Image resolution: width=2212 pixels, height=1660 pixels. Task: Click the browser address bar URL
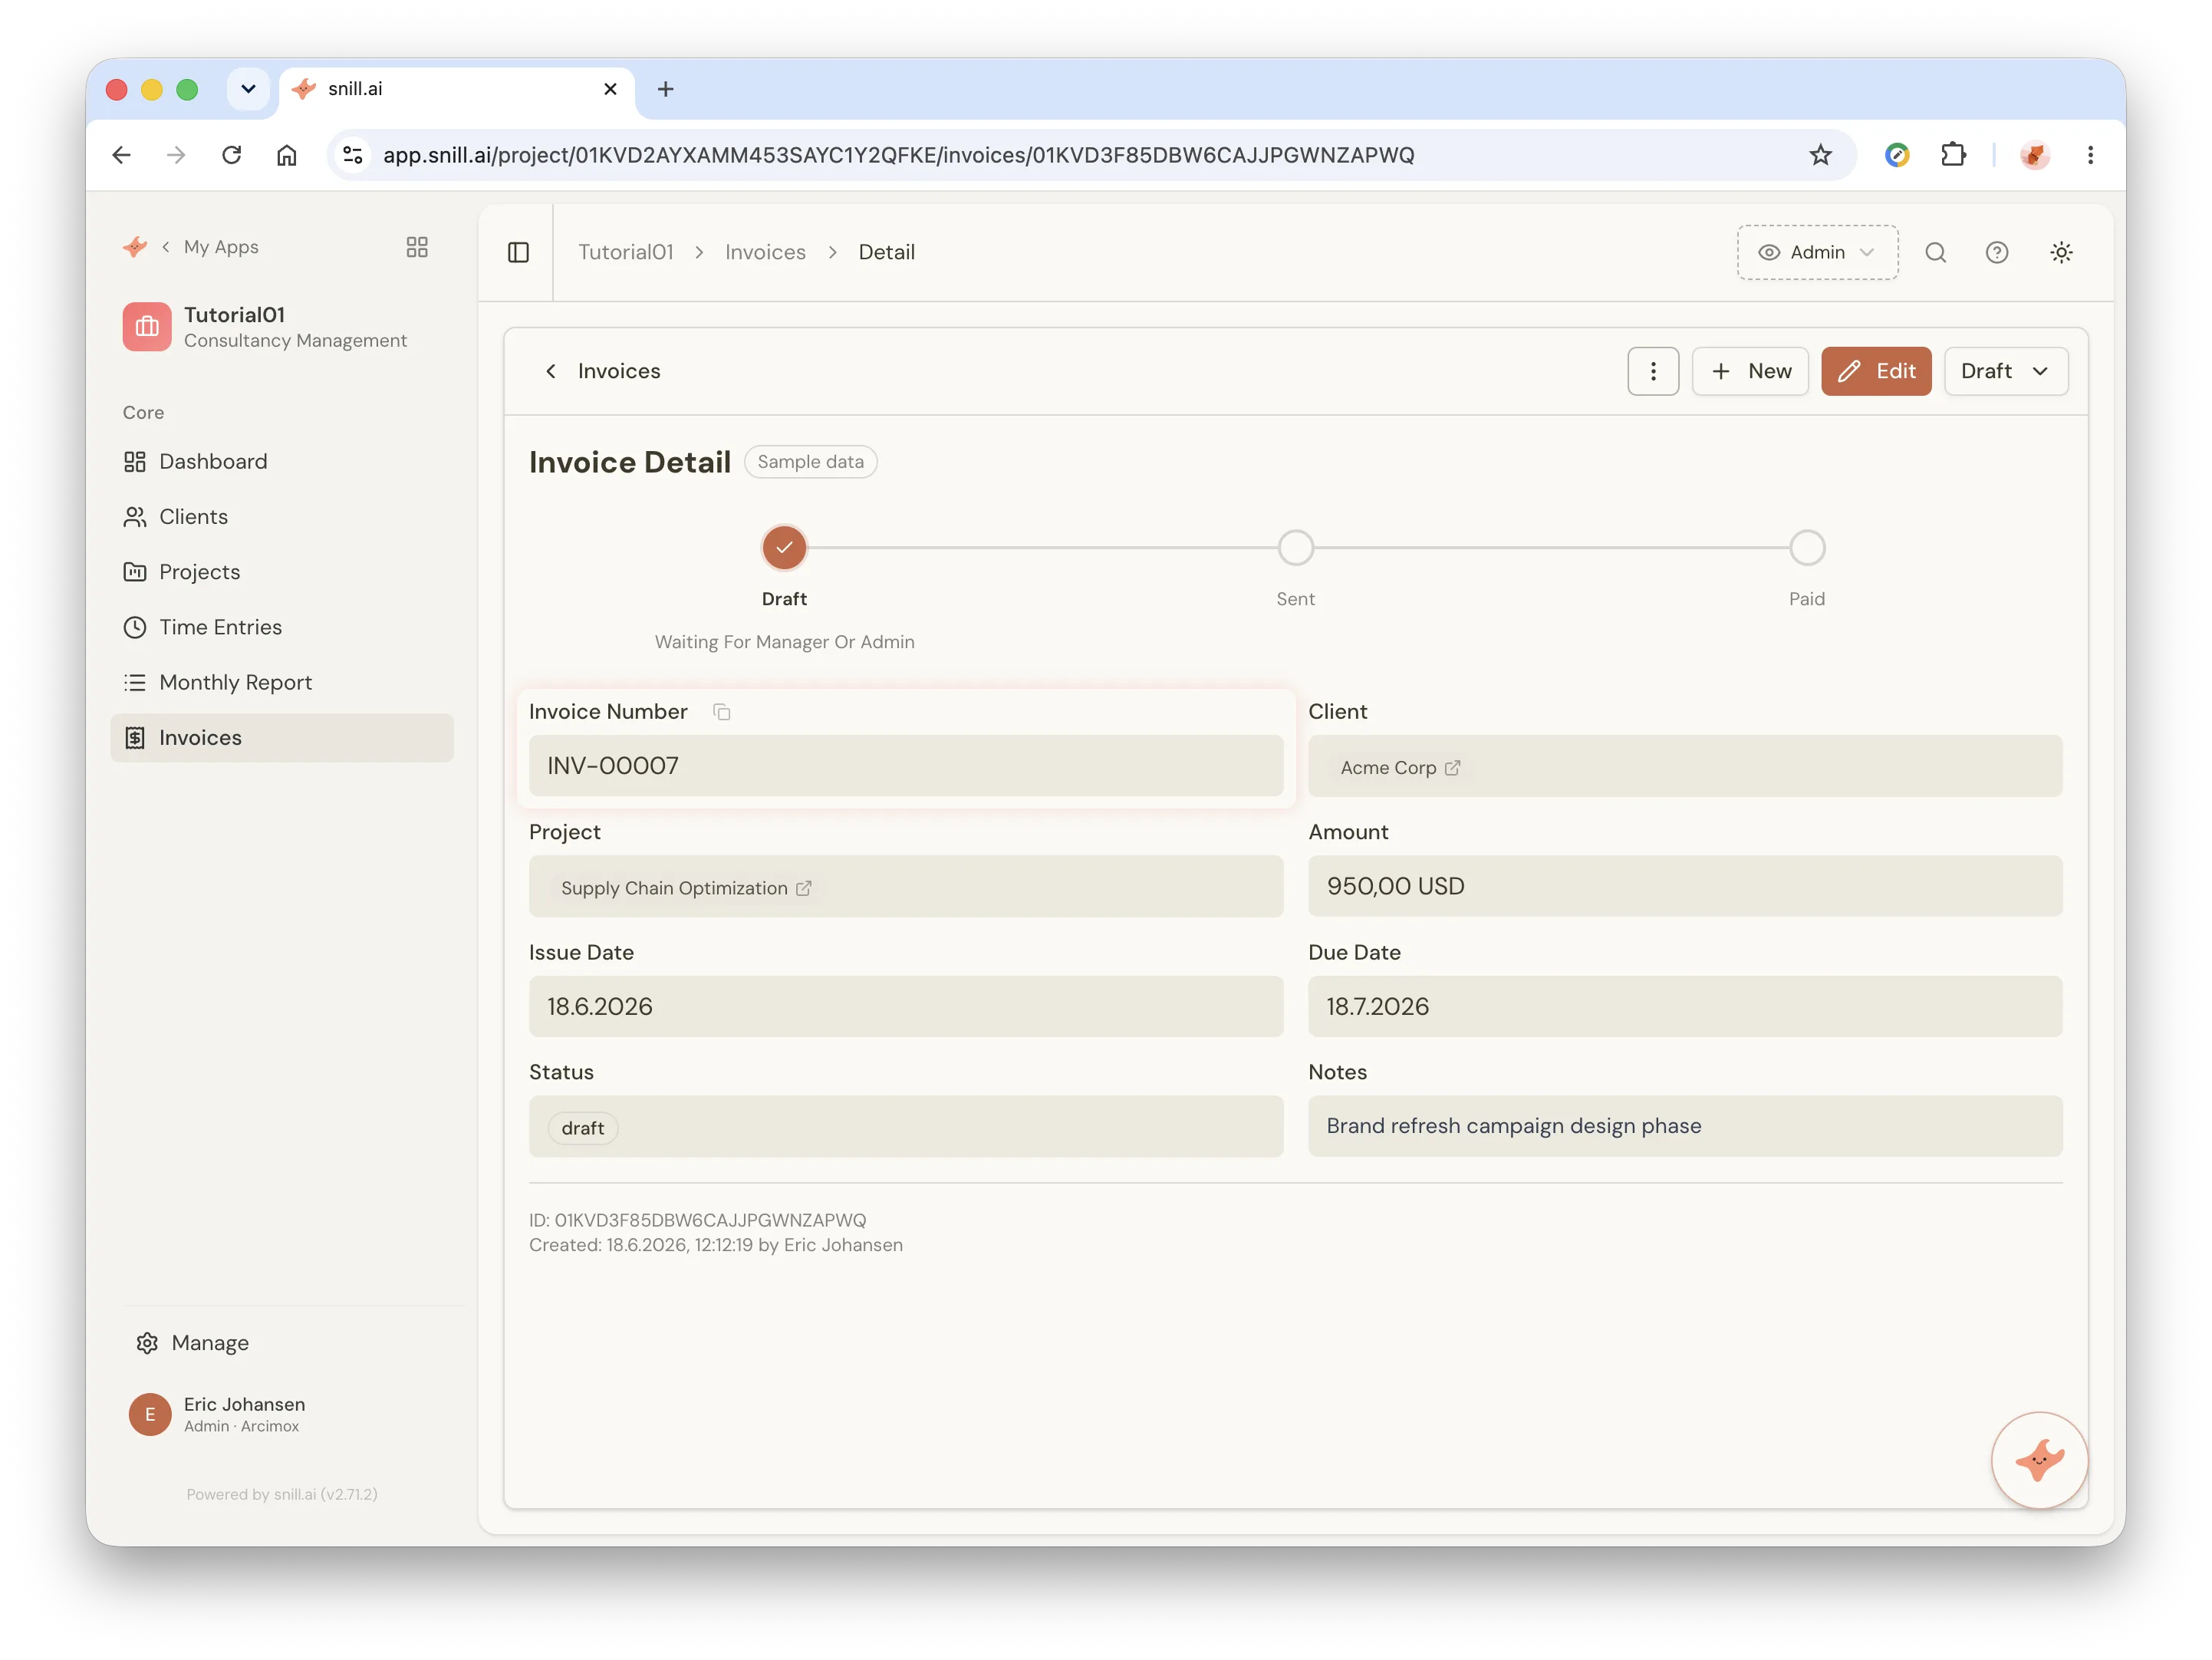899,155
